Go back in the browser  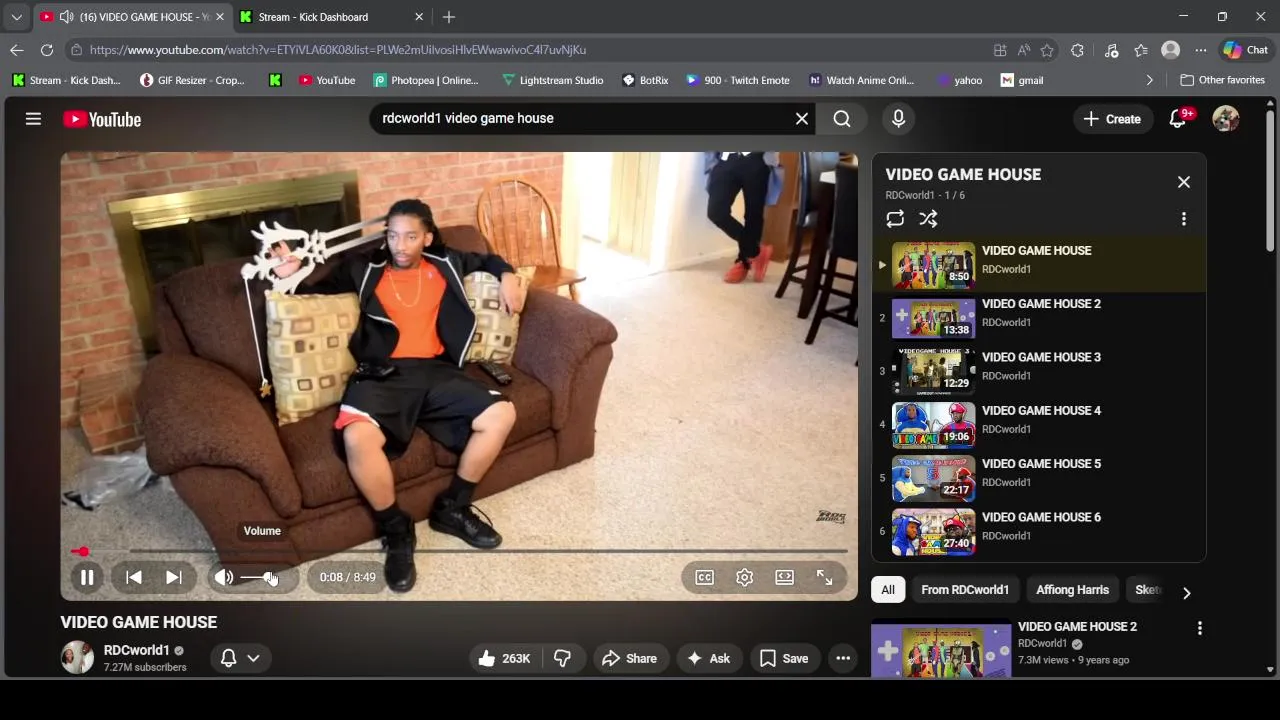coord(17,50)
